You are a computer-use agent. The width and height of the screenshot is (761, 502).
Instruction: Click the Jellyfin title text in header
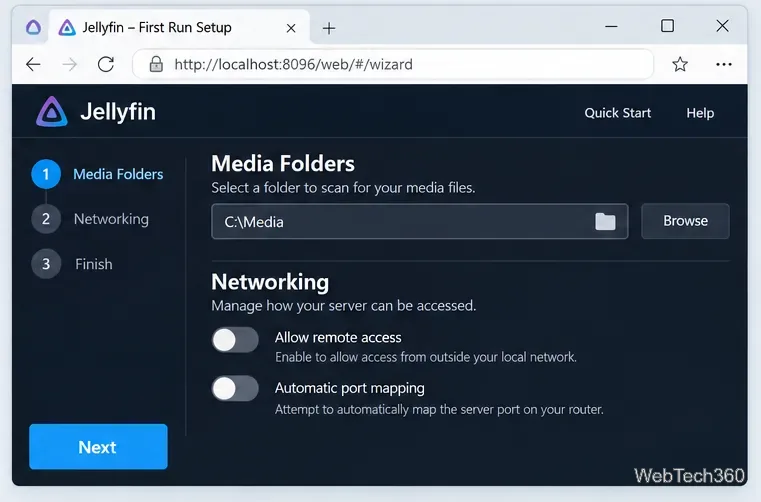118,112
